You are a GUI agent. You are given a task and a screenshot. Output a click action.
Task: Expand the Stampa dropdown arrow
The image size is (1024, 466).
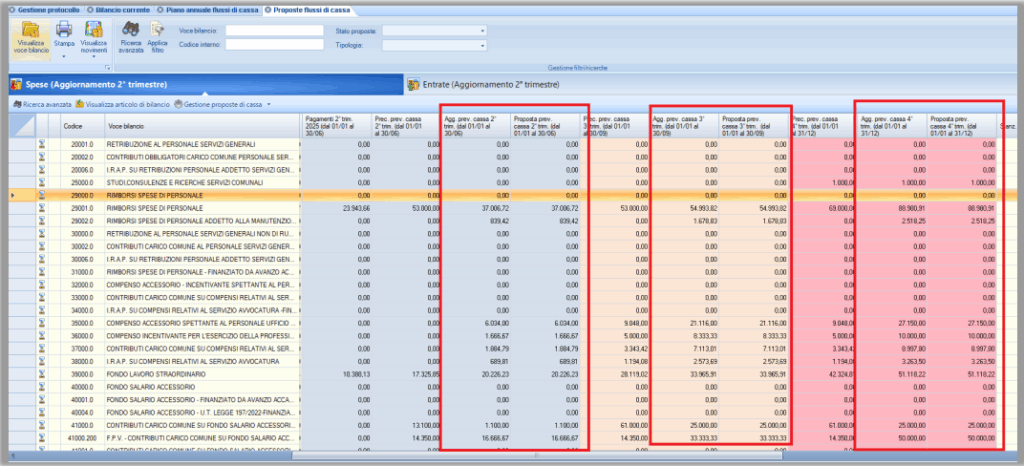63,58
